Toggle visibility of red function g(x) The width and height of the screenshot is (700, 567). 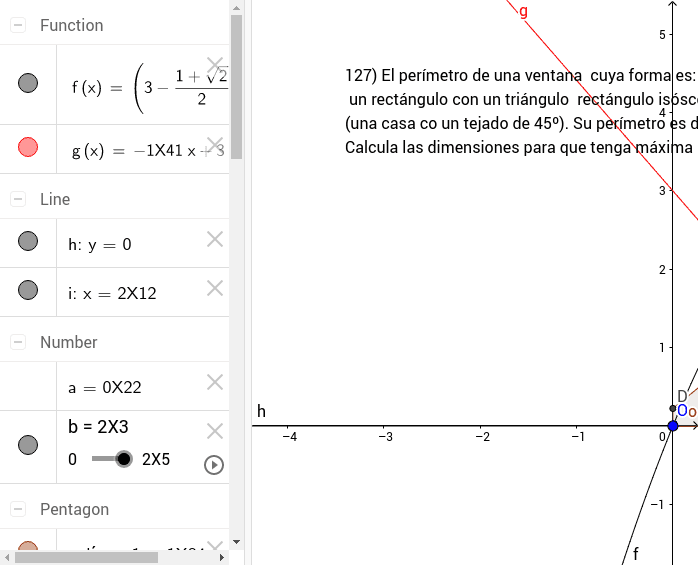pos(28,147)
